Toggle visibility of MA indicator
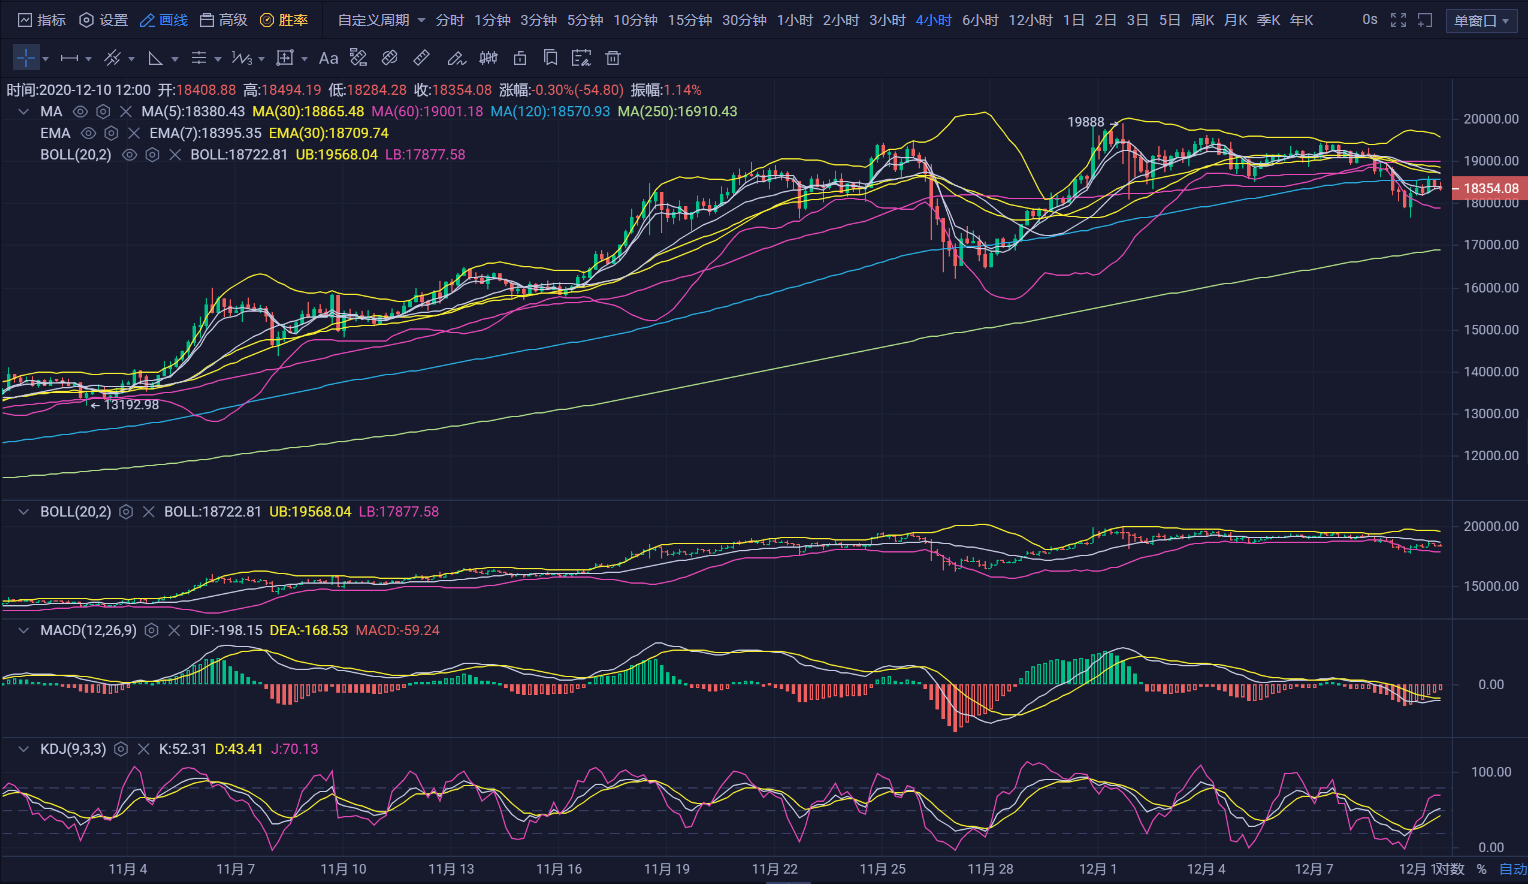Viewport: 1528px width, 884px height. click(x=80, y=112)
